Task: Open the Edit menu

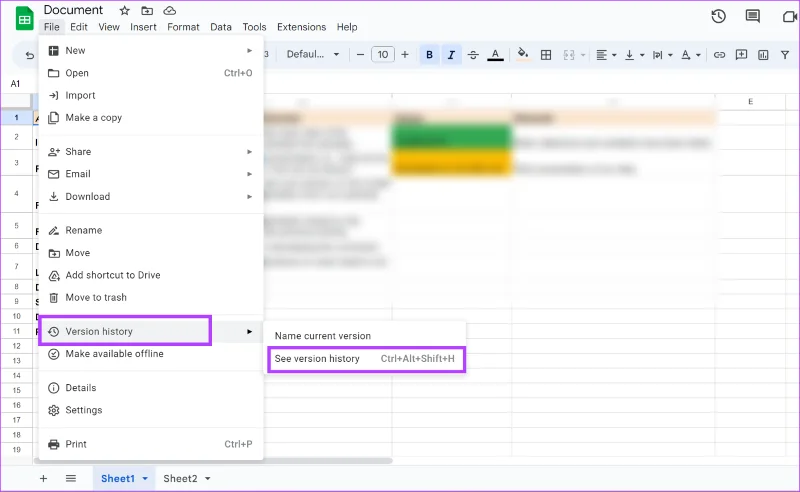Action: click(79, 27)
